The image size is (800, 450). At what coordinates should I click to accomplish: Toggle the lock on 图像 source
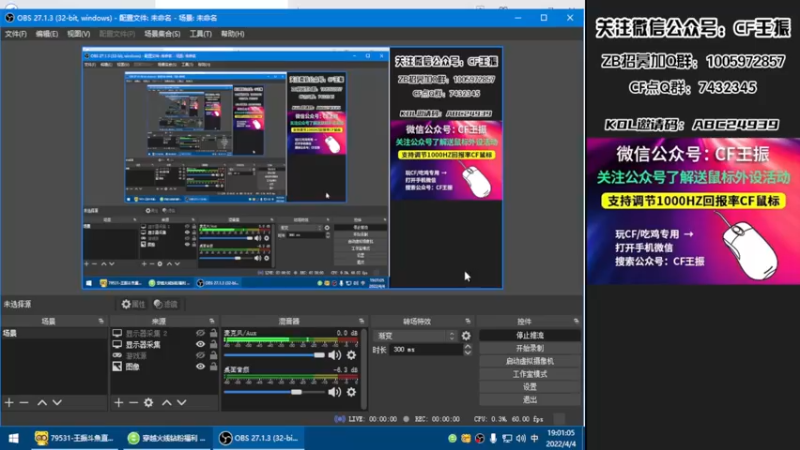213,366
